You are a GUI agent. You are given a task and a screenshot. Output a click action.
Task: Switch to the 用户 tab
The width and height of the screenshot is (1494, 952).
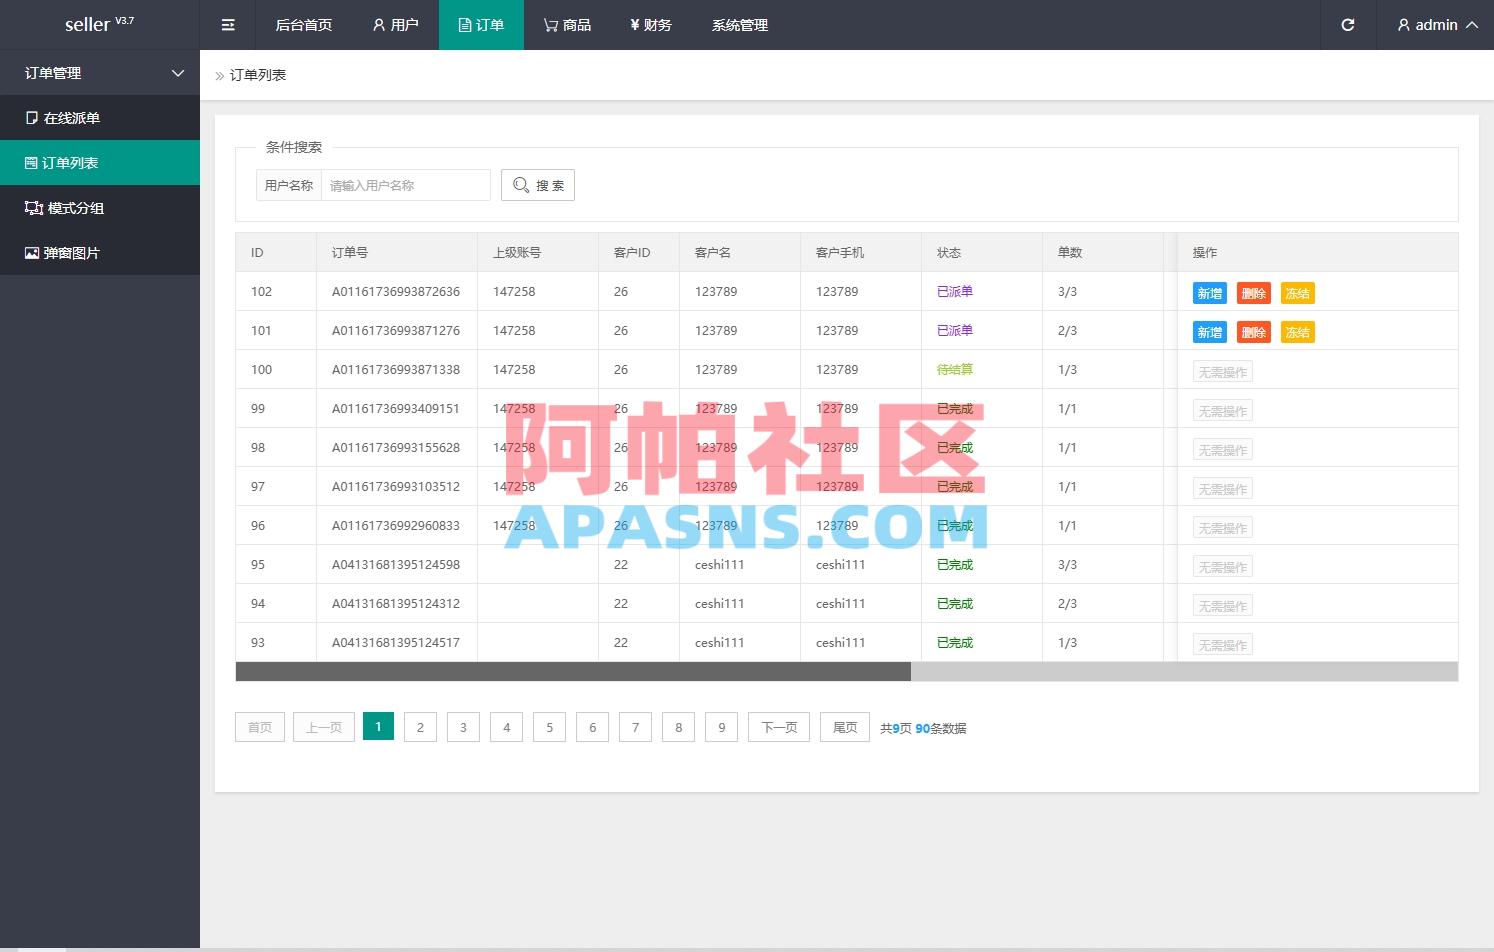point(395,24)
